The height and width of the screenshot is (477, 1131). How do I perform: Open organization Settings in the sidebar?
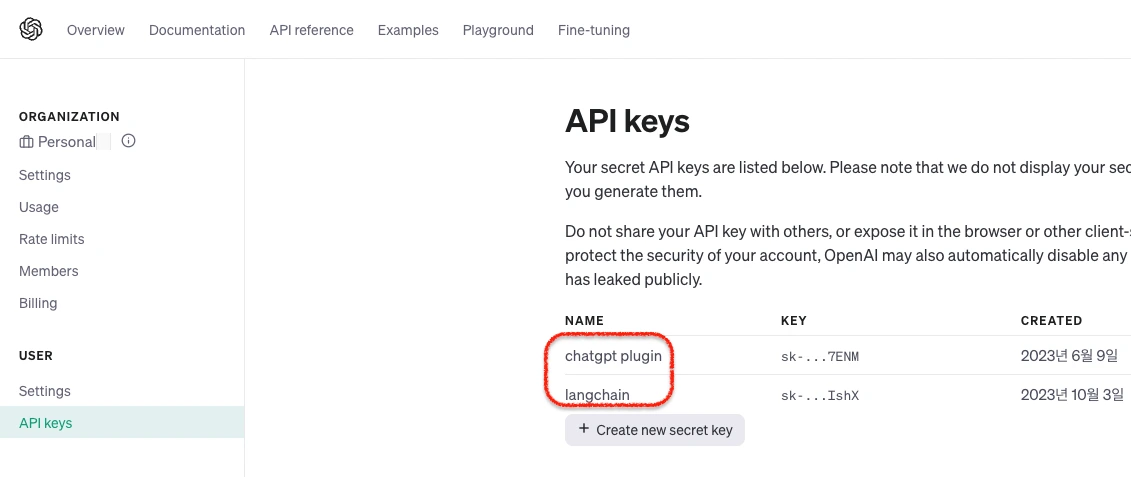click(x=45, y=175)
